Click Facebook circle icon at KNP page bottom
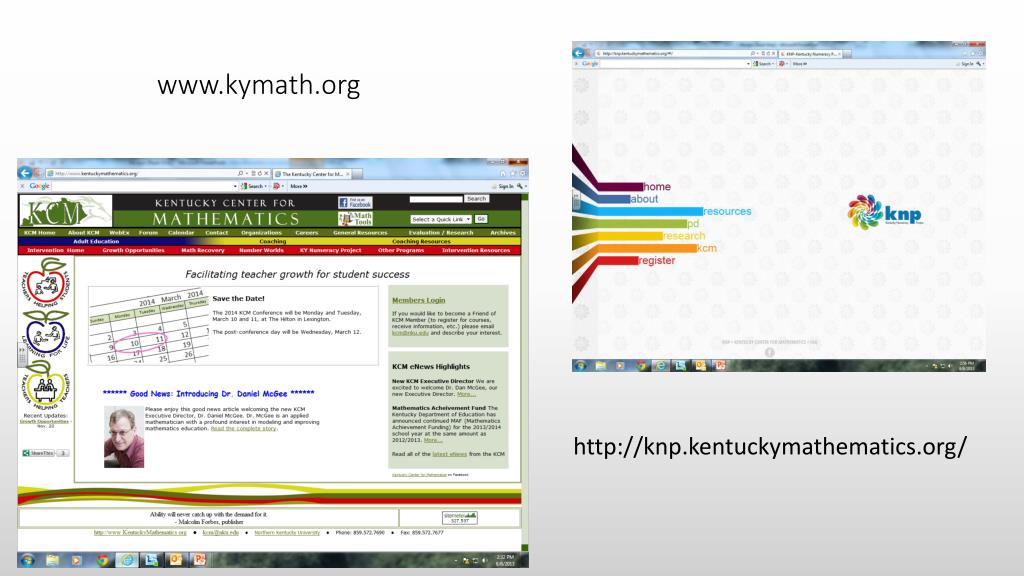This screenshot has width=1024, height=576. (769, 353)
